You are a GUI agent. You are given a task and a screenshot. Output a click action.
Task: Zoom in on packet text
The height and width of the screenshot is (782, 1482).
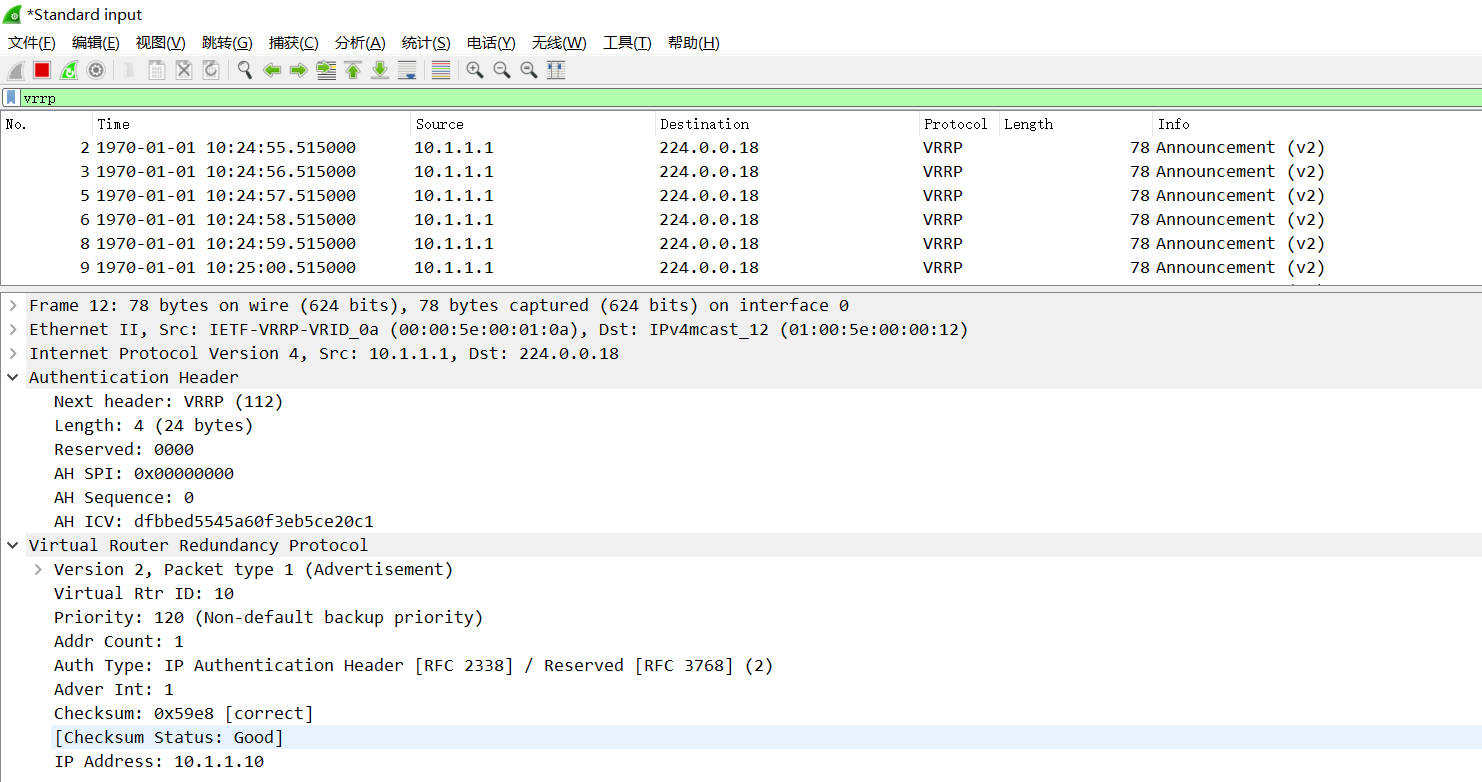[475, 70]
